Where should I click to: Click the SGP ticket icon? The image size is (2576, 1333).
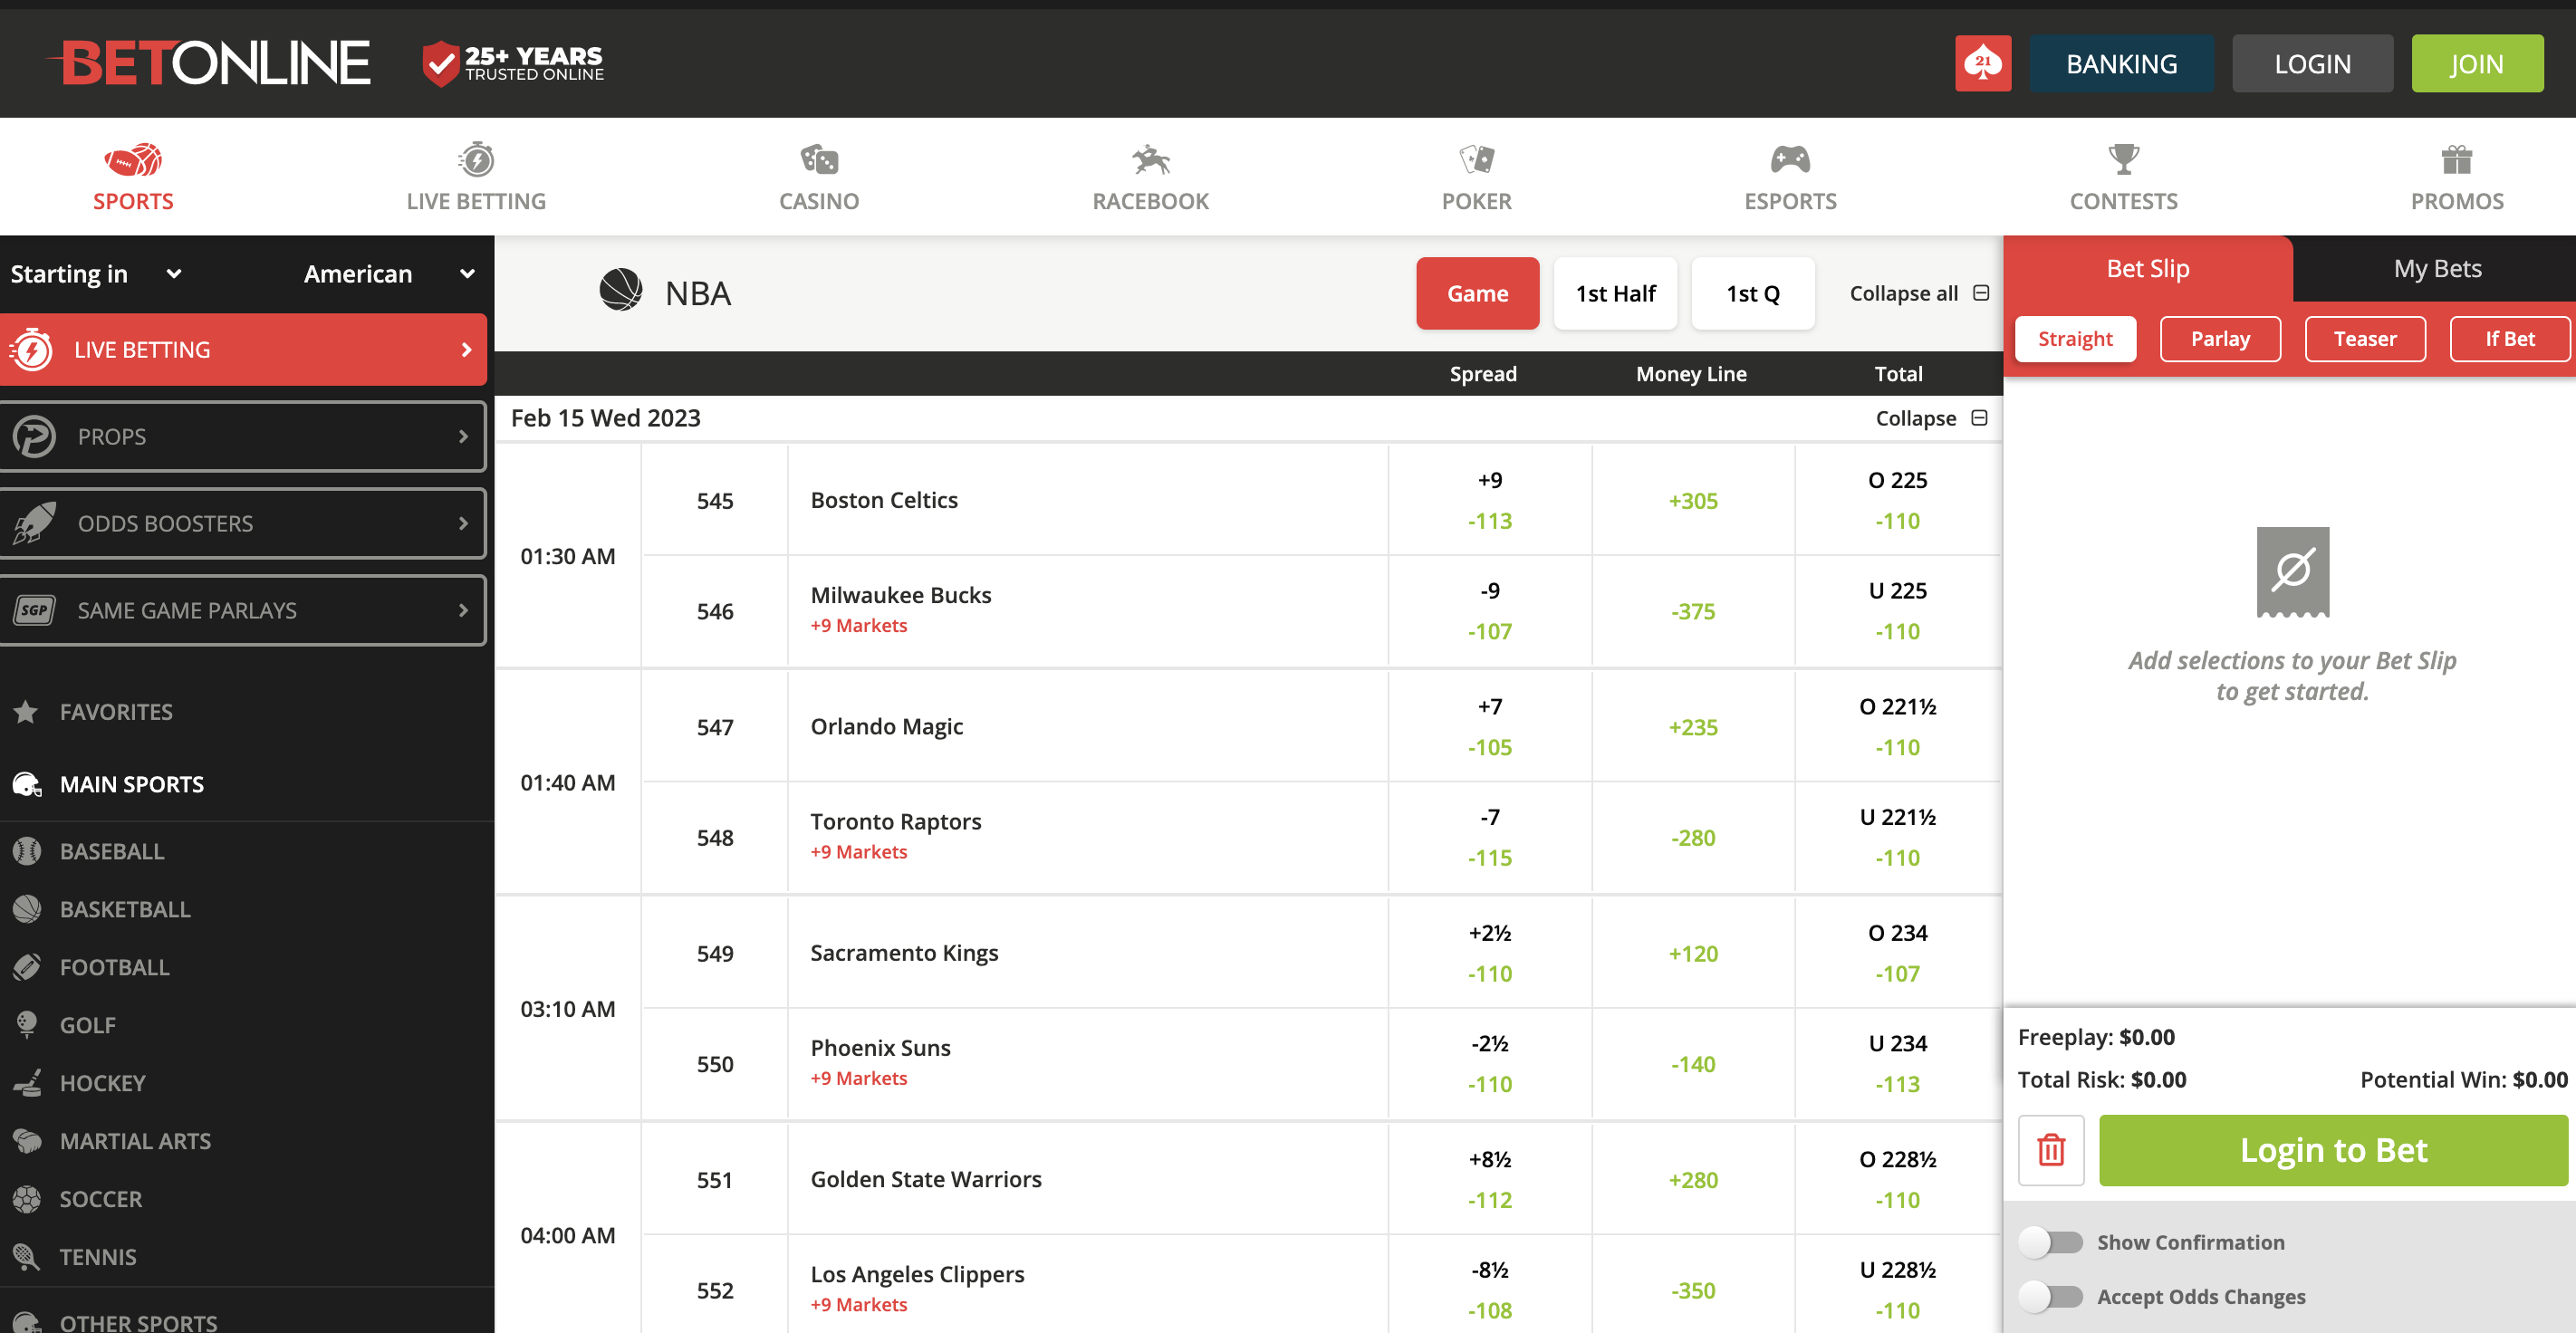point(35,610)
